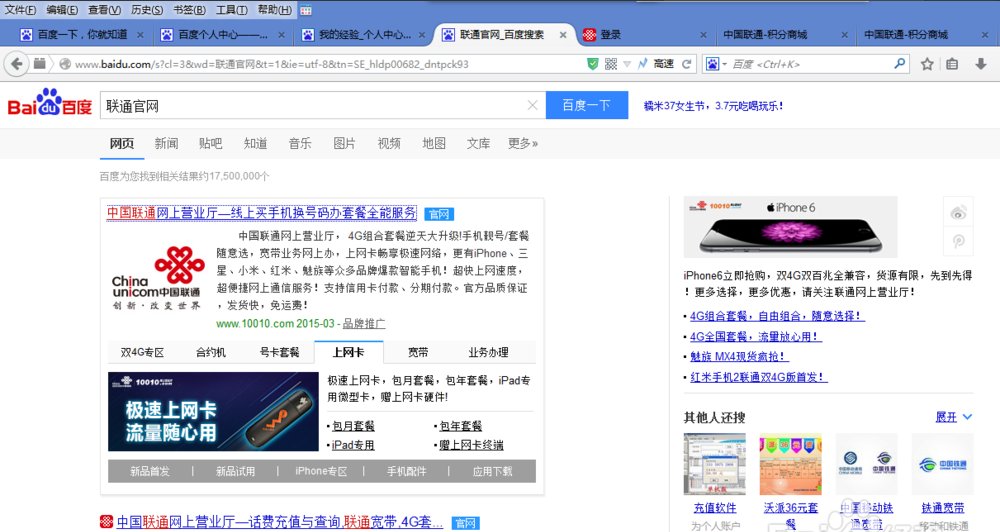Click the 充值软件 thumbnail image
The image size is (1000, 532).
[x=714, y=464]
